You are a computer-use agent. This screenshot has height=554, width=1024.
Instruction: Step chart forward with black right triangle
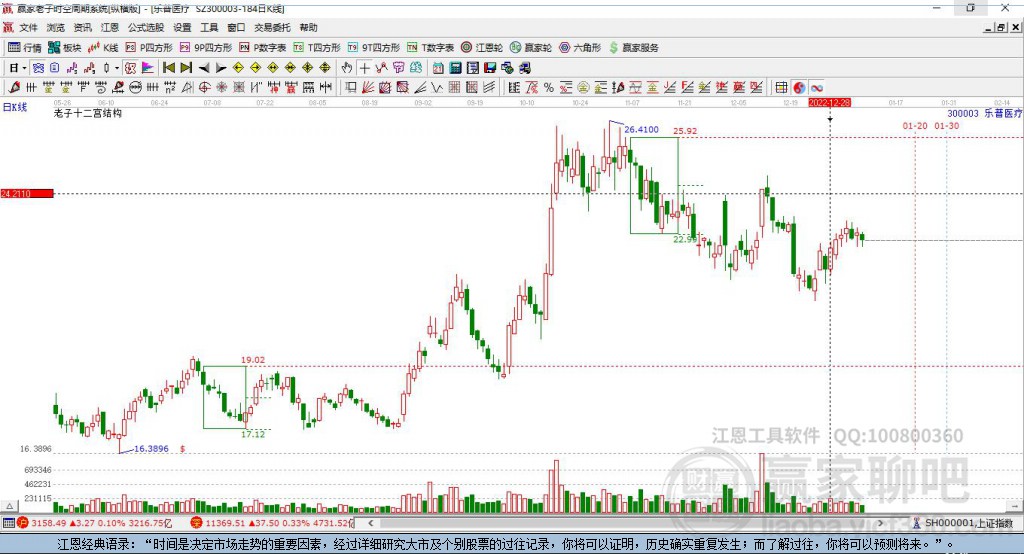point(221,68)
